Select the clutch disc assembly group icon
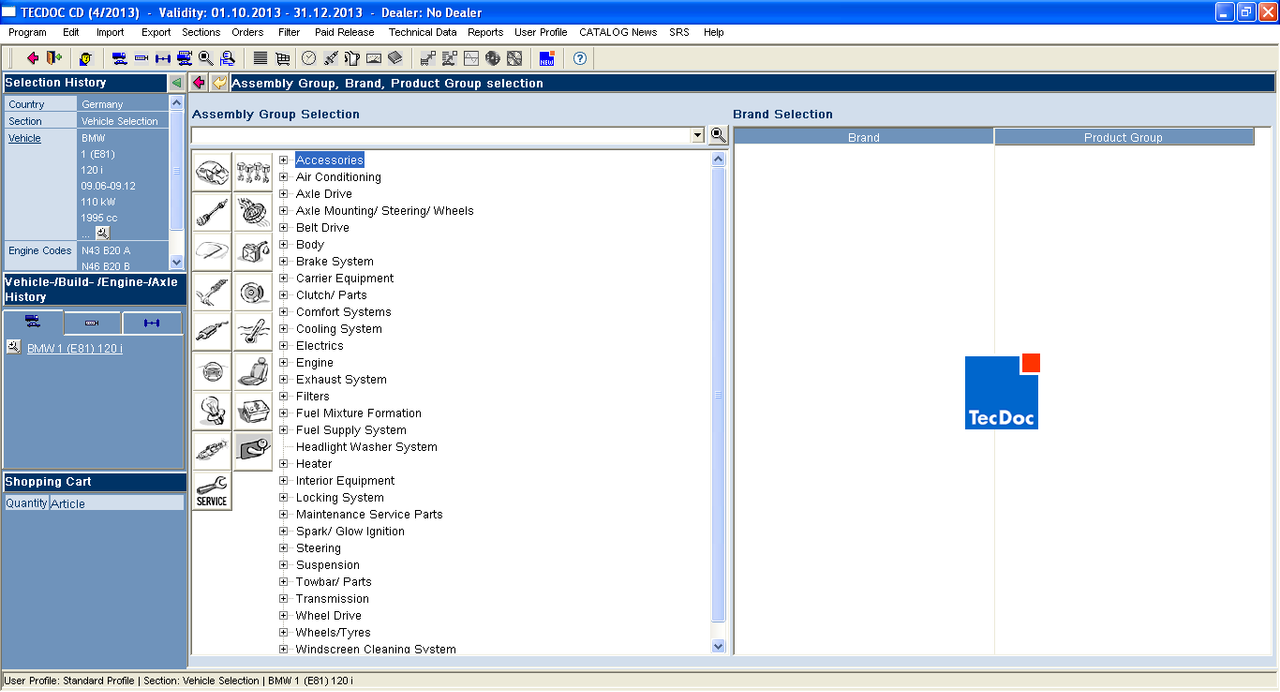 tap(253, 211)
